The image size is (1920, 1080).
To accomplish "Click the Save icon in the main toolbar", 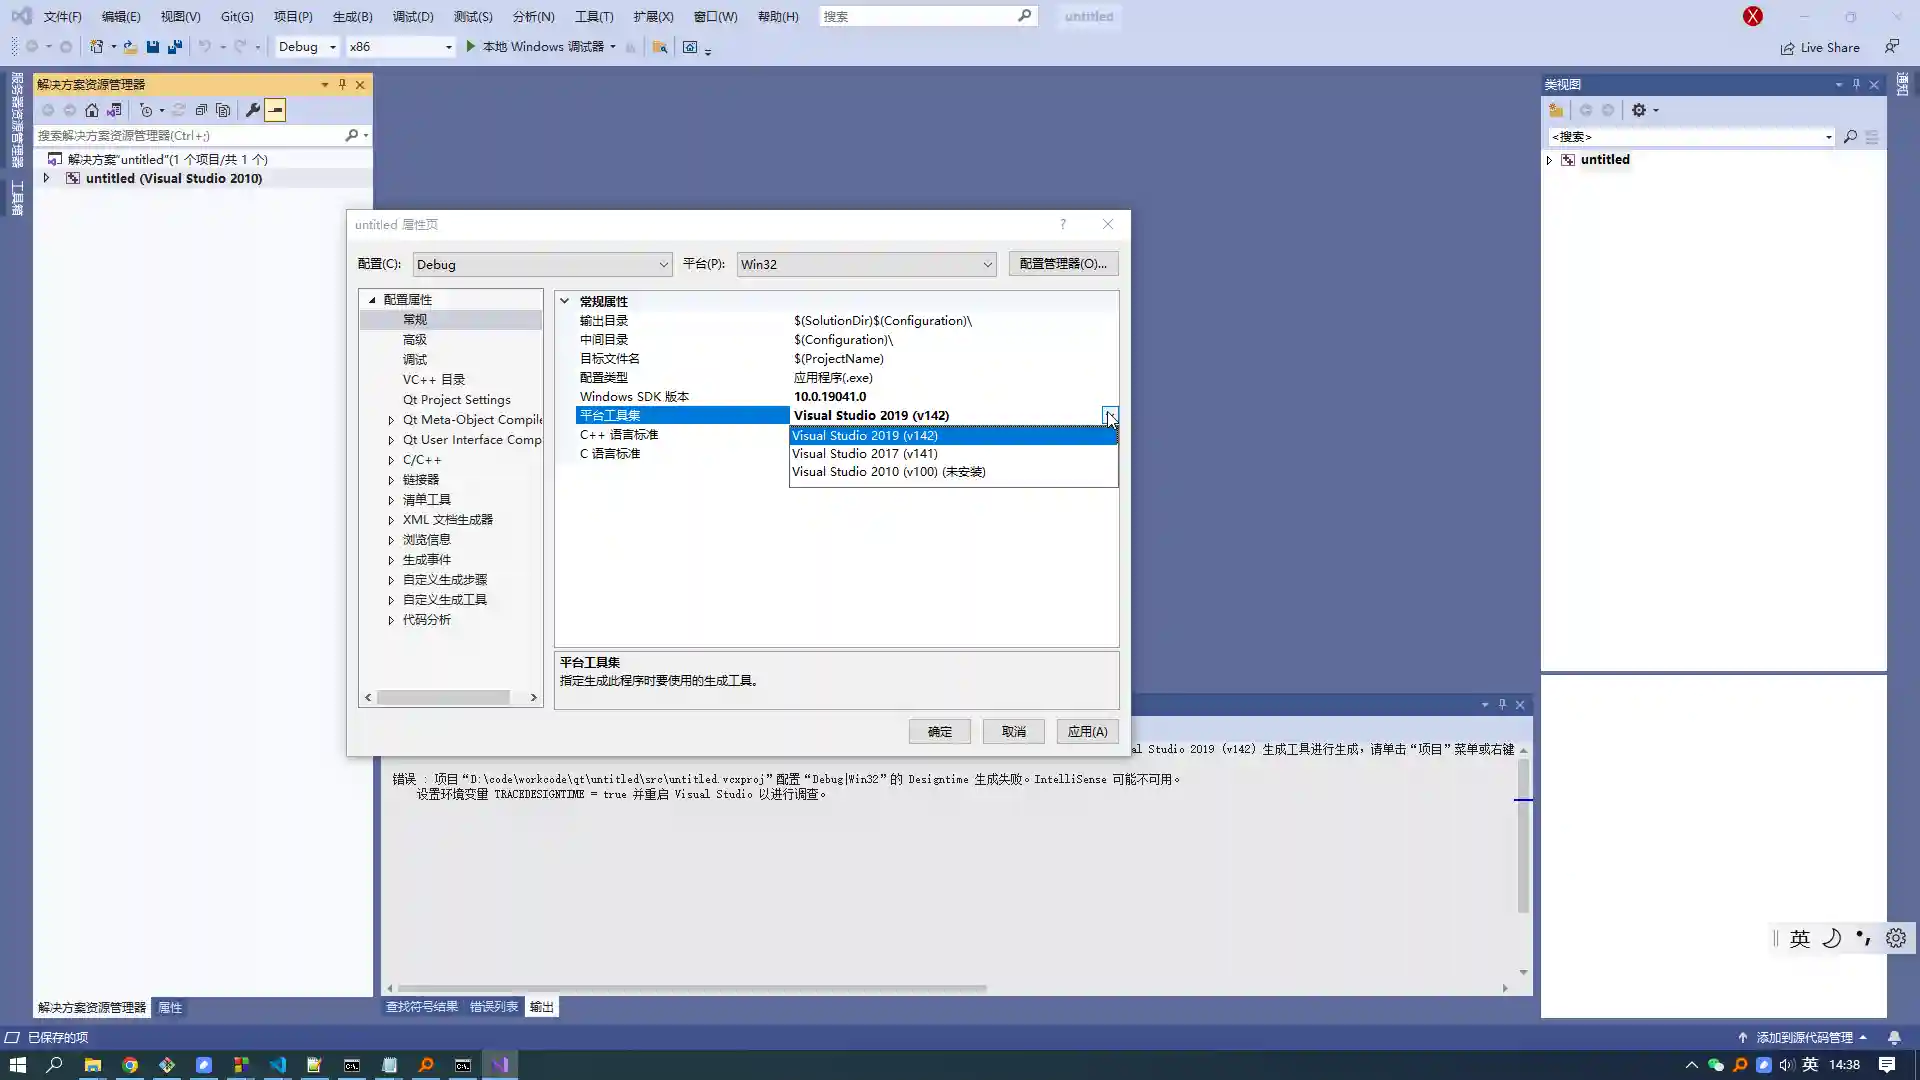I will 152,47.
